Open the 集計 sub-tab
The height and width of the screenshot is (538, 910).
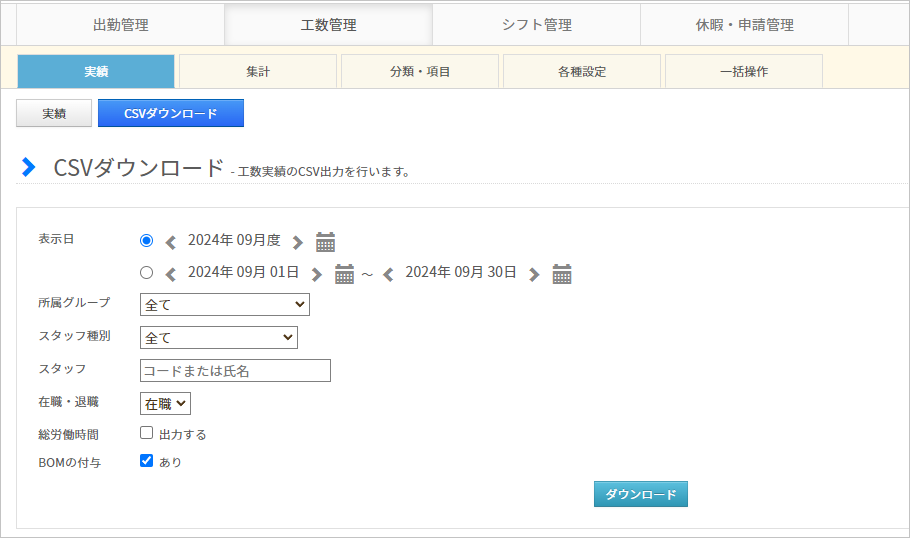click(258, 71)
